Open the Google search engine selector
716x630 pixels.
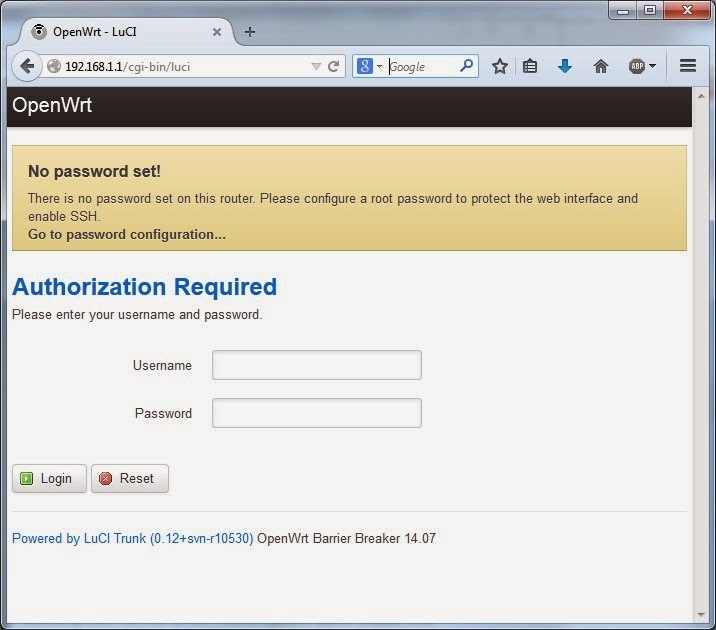pos(369,67)
